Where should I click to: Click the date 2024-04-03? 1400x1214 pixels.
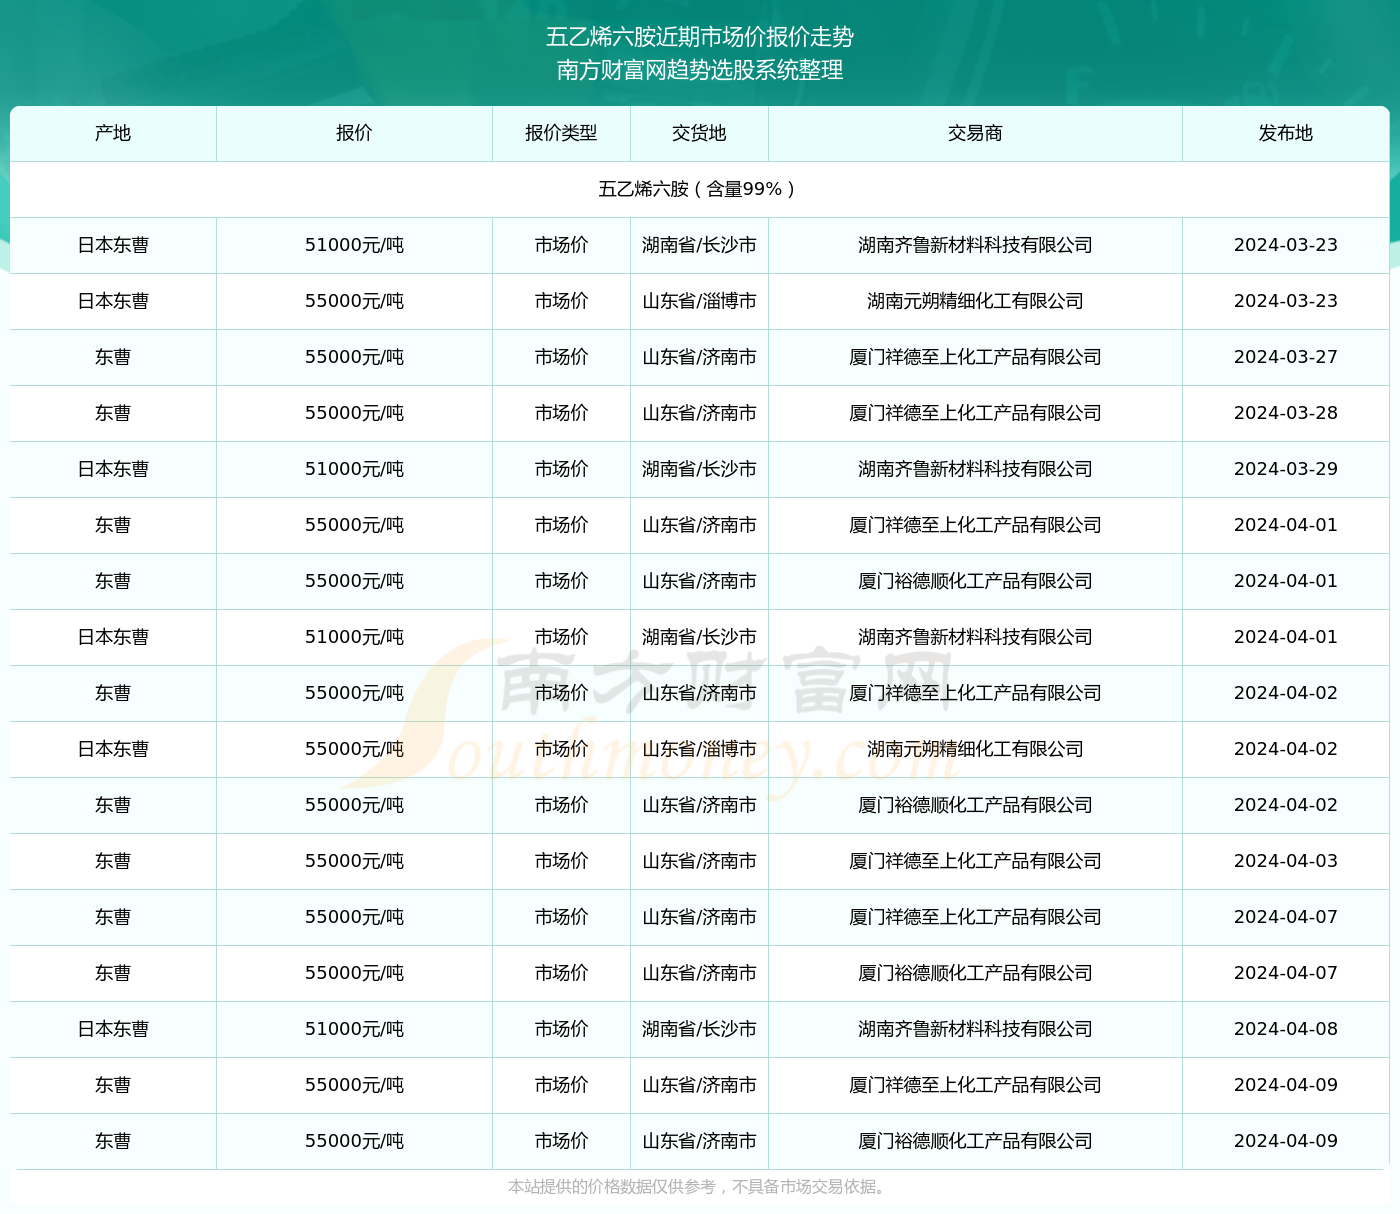click(x=1286, y=861)
